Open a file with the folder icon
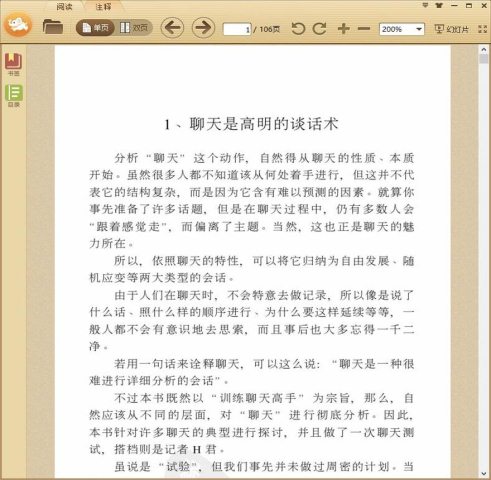This screenshot has height=480, width=491. pos(53,27)
